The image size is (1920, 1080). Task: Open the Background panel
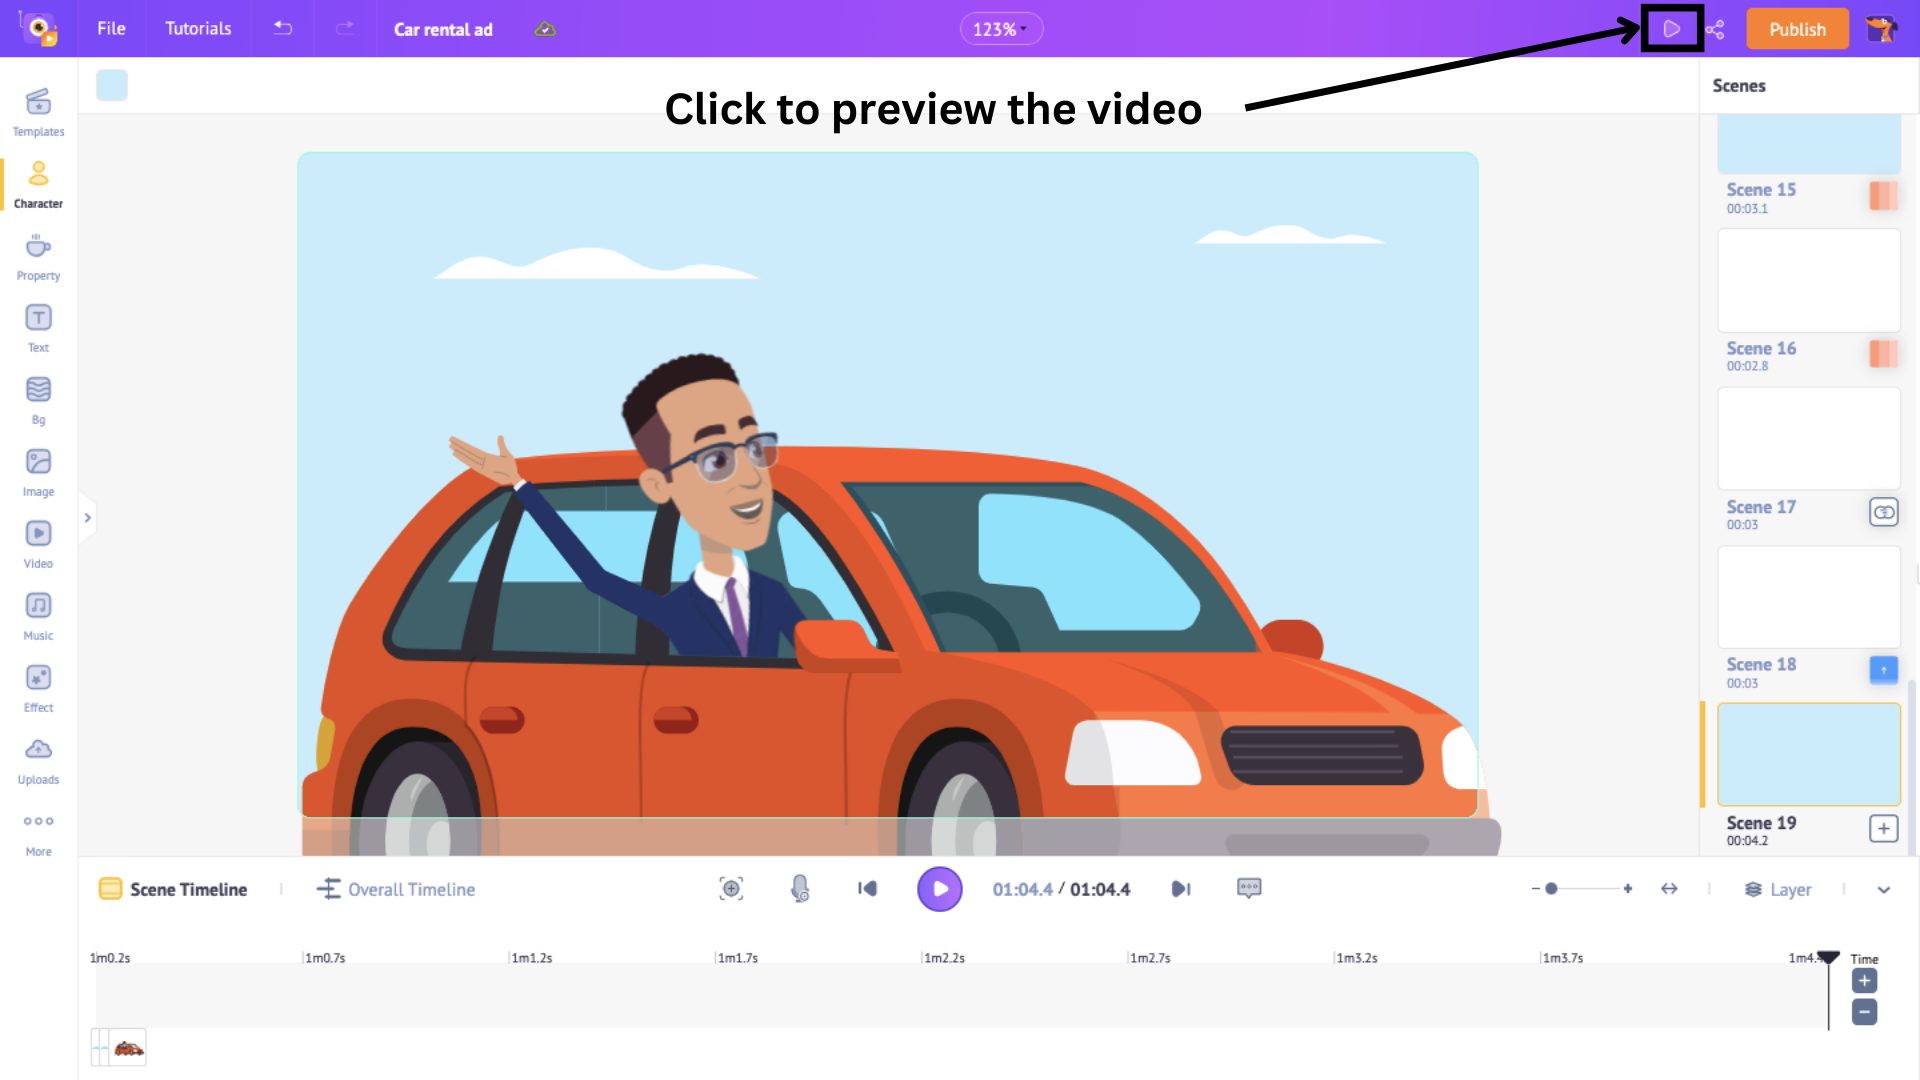click(38, 400)
